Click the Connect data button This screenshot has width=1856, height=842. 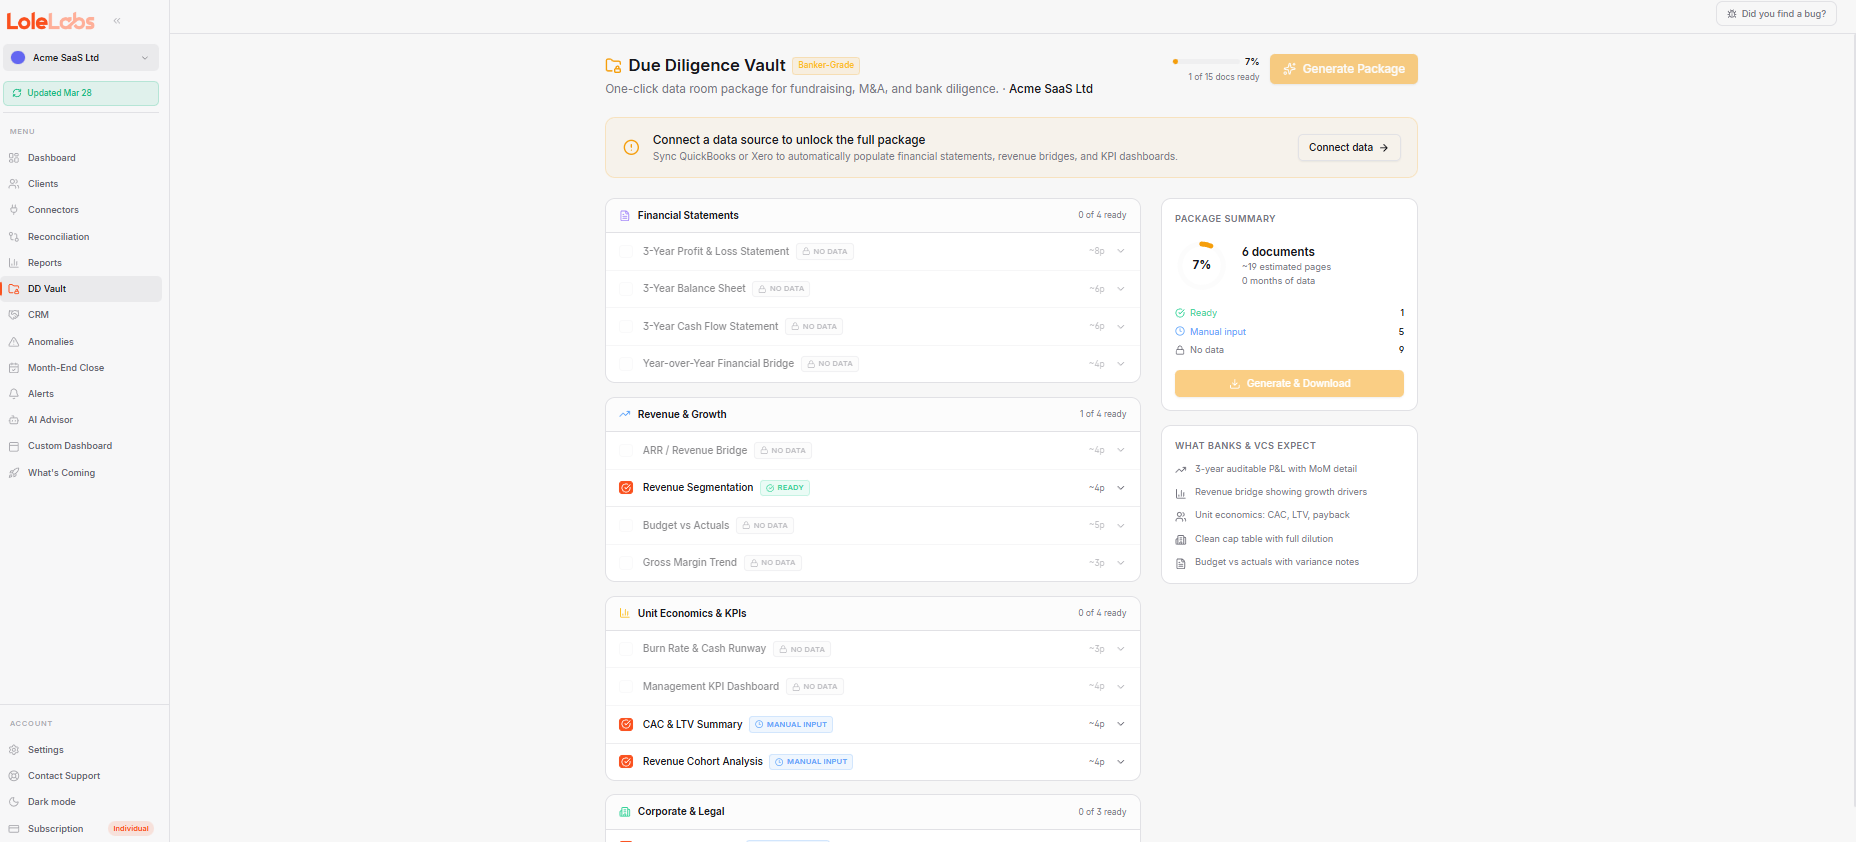1348,148
